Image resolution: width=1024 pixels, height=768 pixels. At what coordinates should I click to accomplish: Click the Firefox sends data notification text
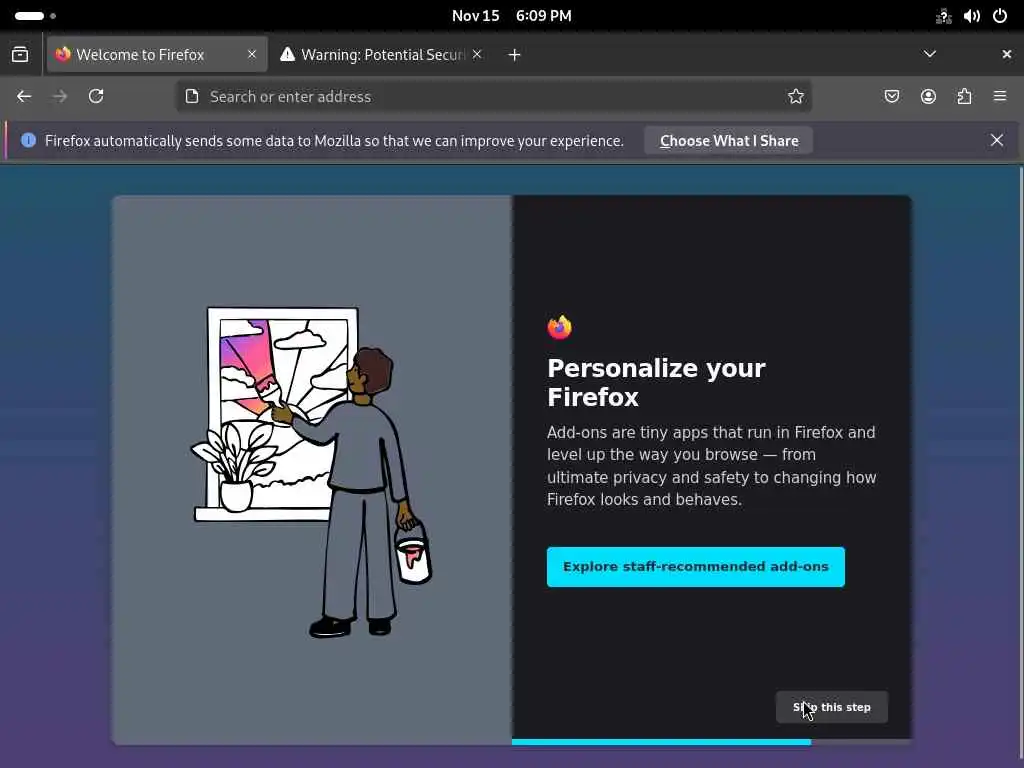click(334, 140)
